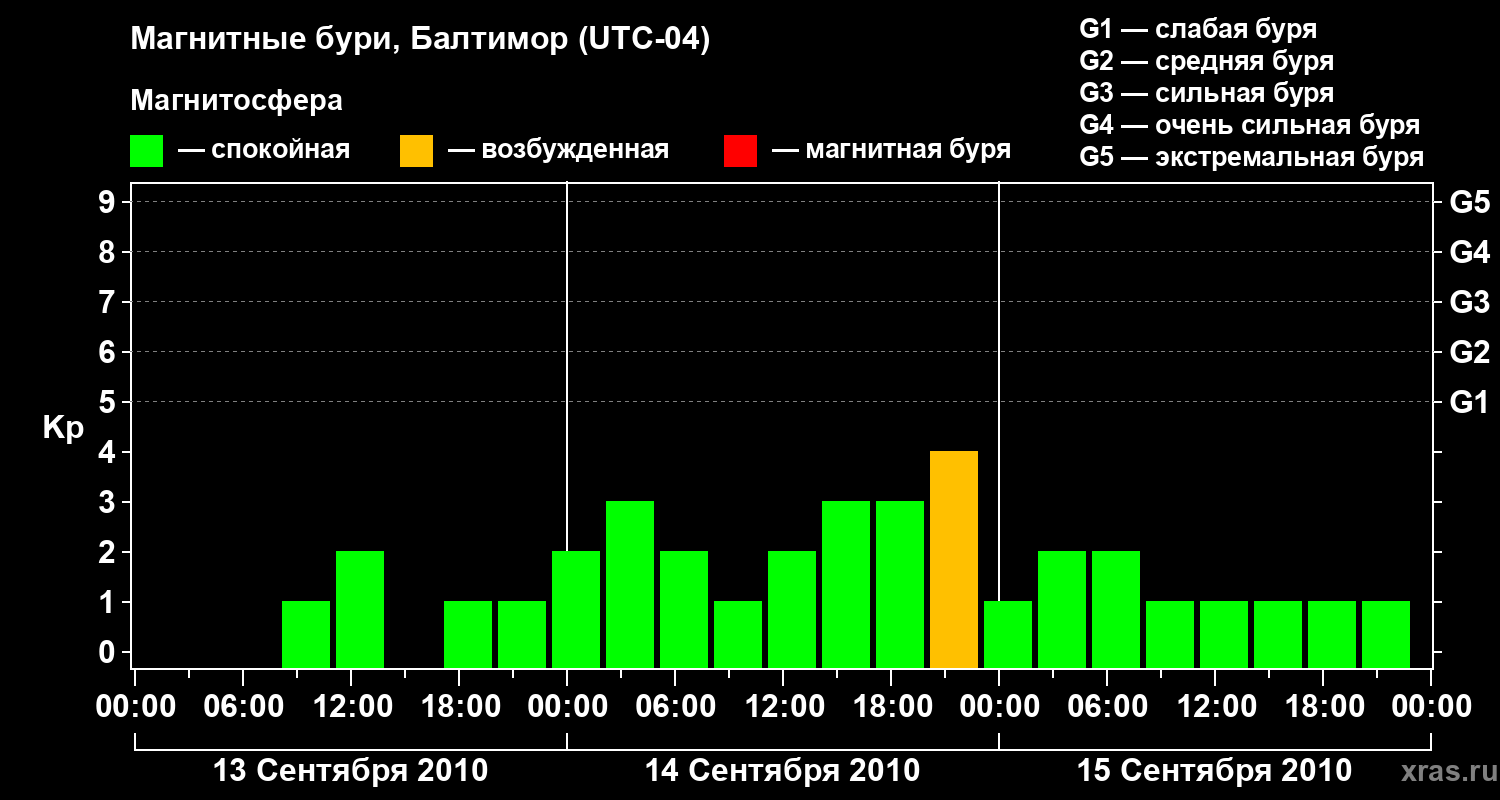The width and height of the screenshot is (1500, 800).
Task: Click the Kp 1 bar at 18:00 on 13 September
Action: click(468, 635)
